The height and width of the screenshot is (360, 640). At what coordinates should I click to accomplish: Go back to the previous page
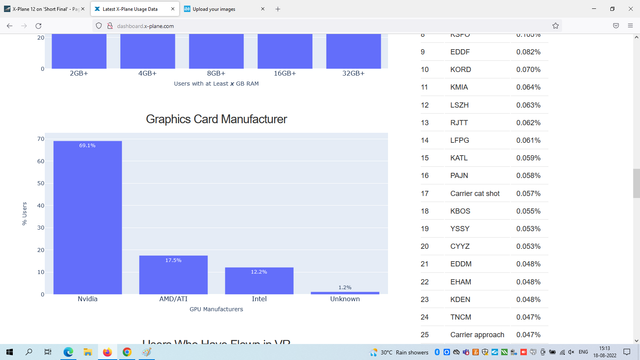pos(9,26)
